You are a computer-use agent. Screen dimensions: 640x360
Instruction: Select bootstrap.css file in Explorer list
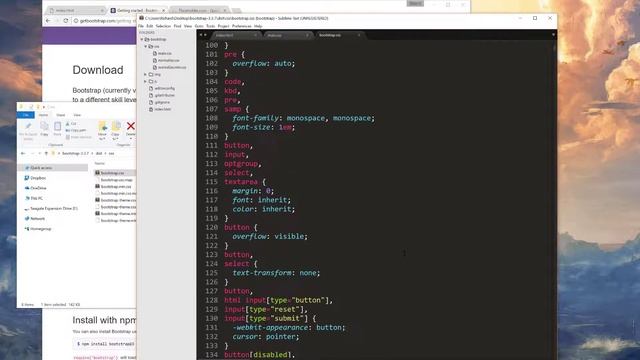115,173
